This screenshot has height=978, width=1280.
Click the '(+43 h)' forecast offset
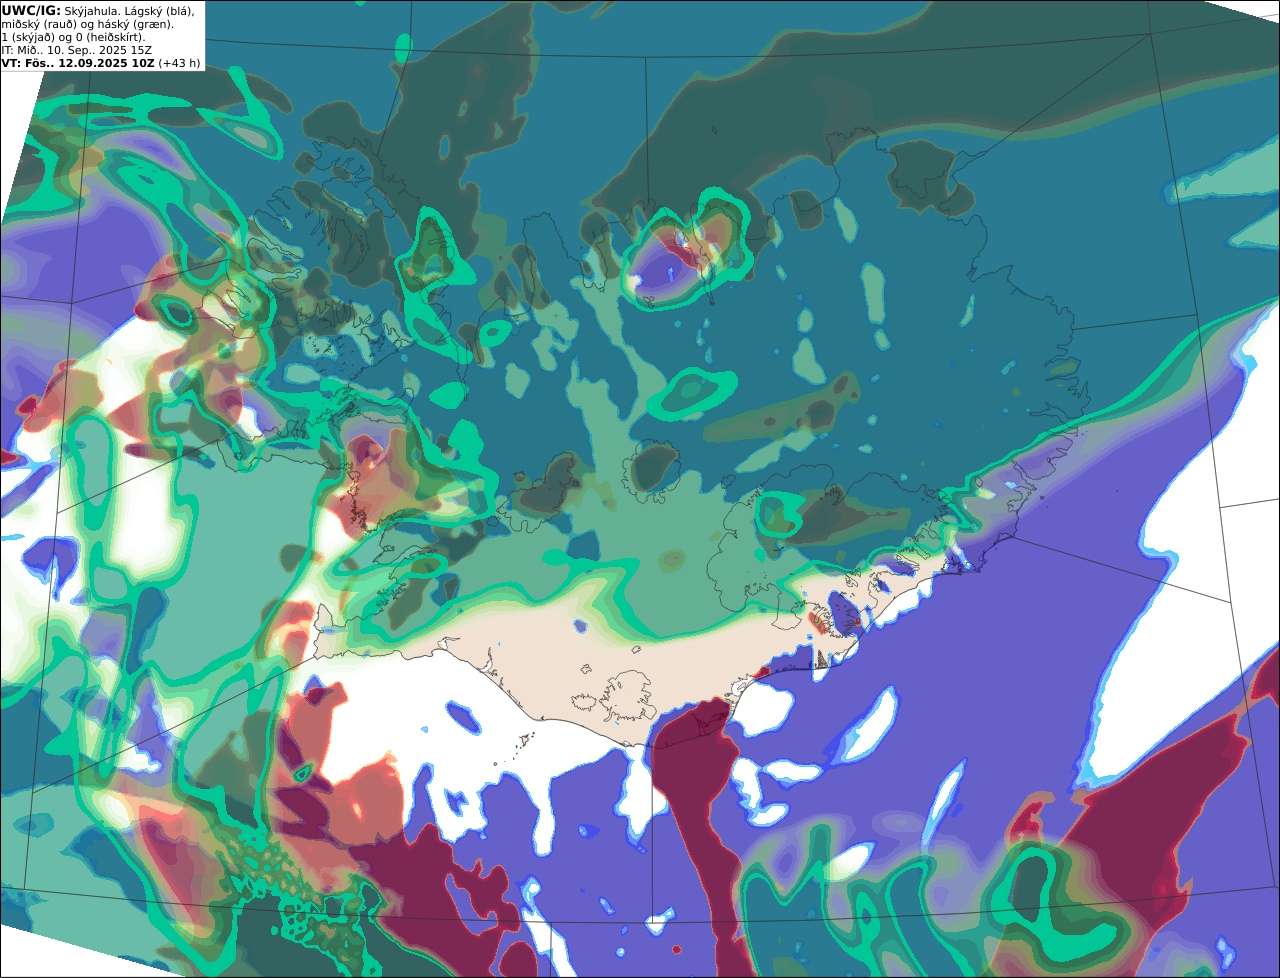tap(179, 63)
